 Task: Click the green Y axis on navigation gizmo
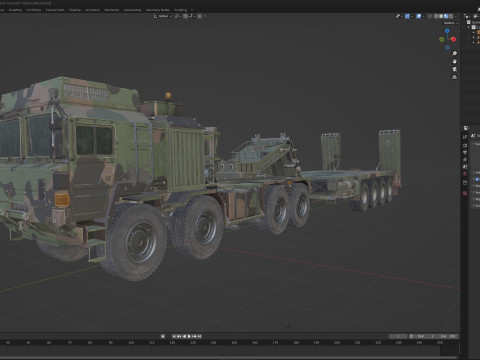pos(442,39)
